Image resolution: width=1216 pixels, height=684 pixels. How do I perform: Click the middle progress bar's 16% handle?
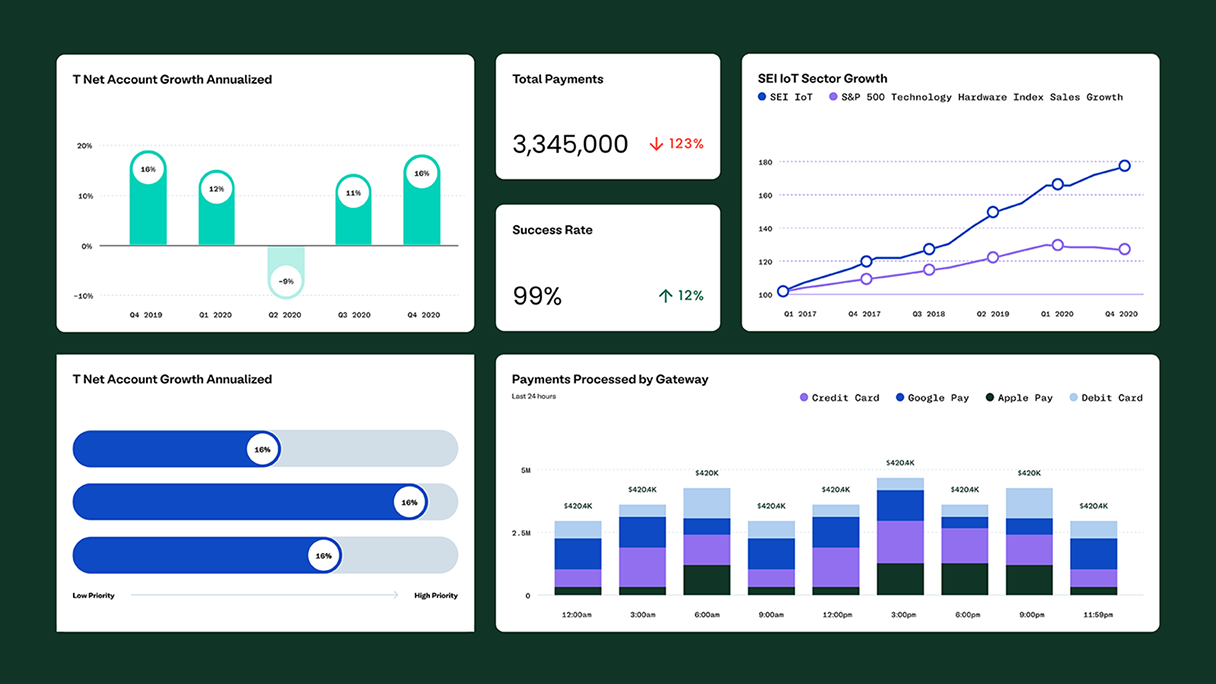(x=408, y=502)
